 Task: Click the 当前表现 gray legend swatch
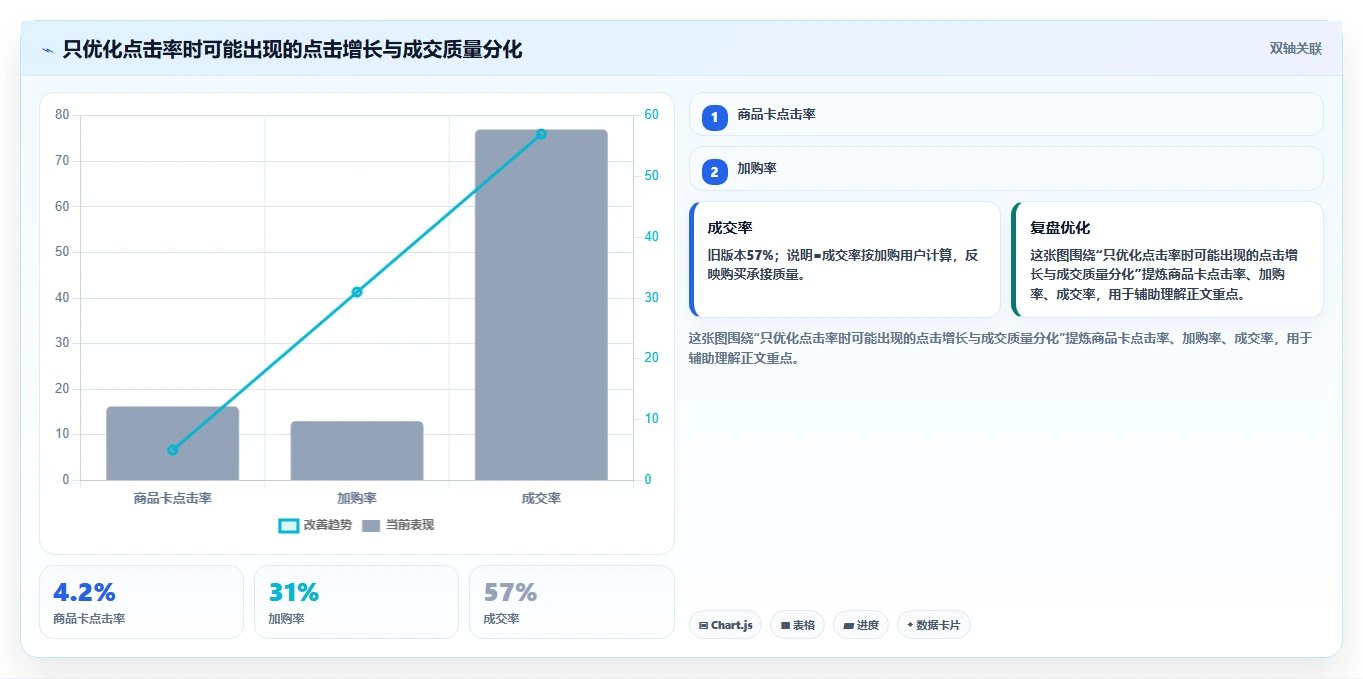tap(371, 525)
